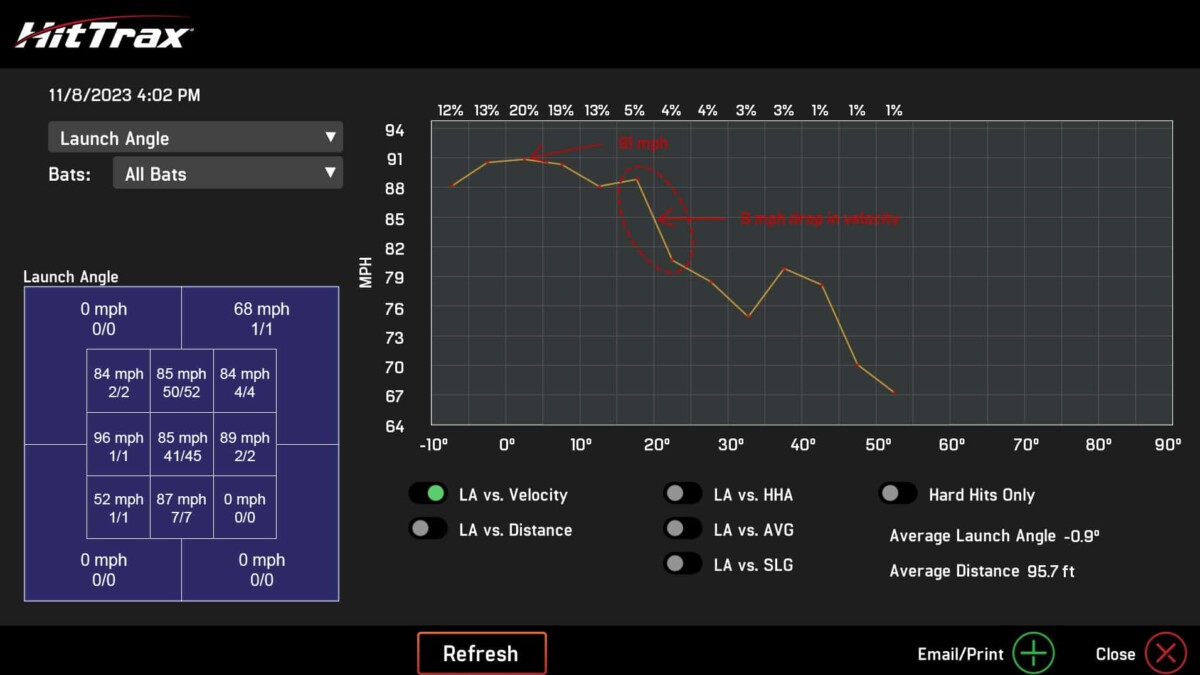Open the Launch Angle dropdown
1200x675 pixels.
pyautogui.click(x=196, y=138)
